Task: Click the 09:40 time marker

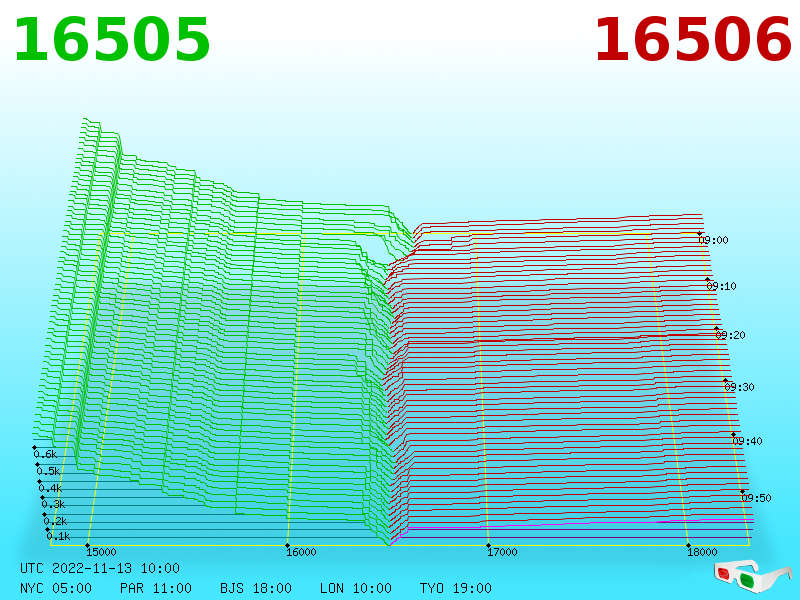Action: point(747,441)
